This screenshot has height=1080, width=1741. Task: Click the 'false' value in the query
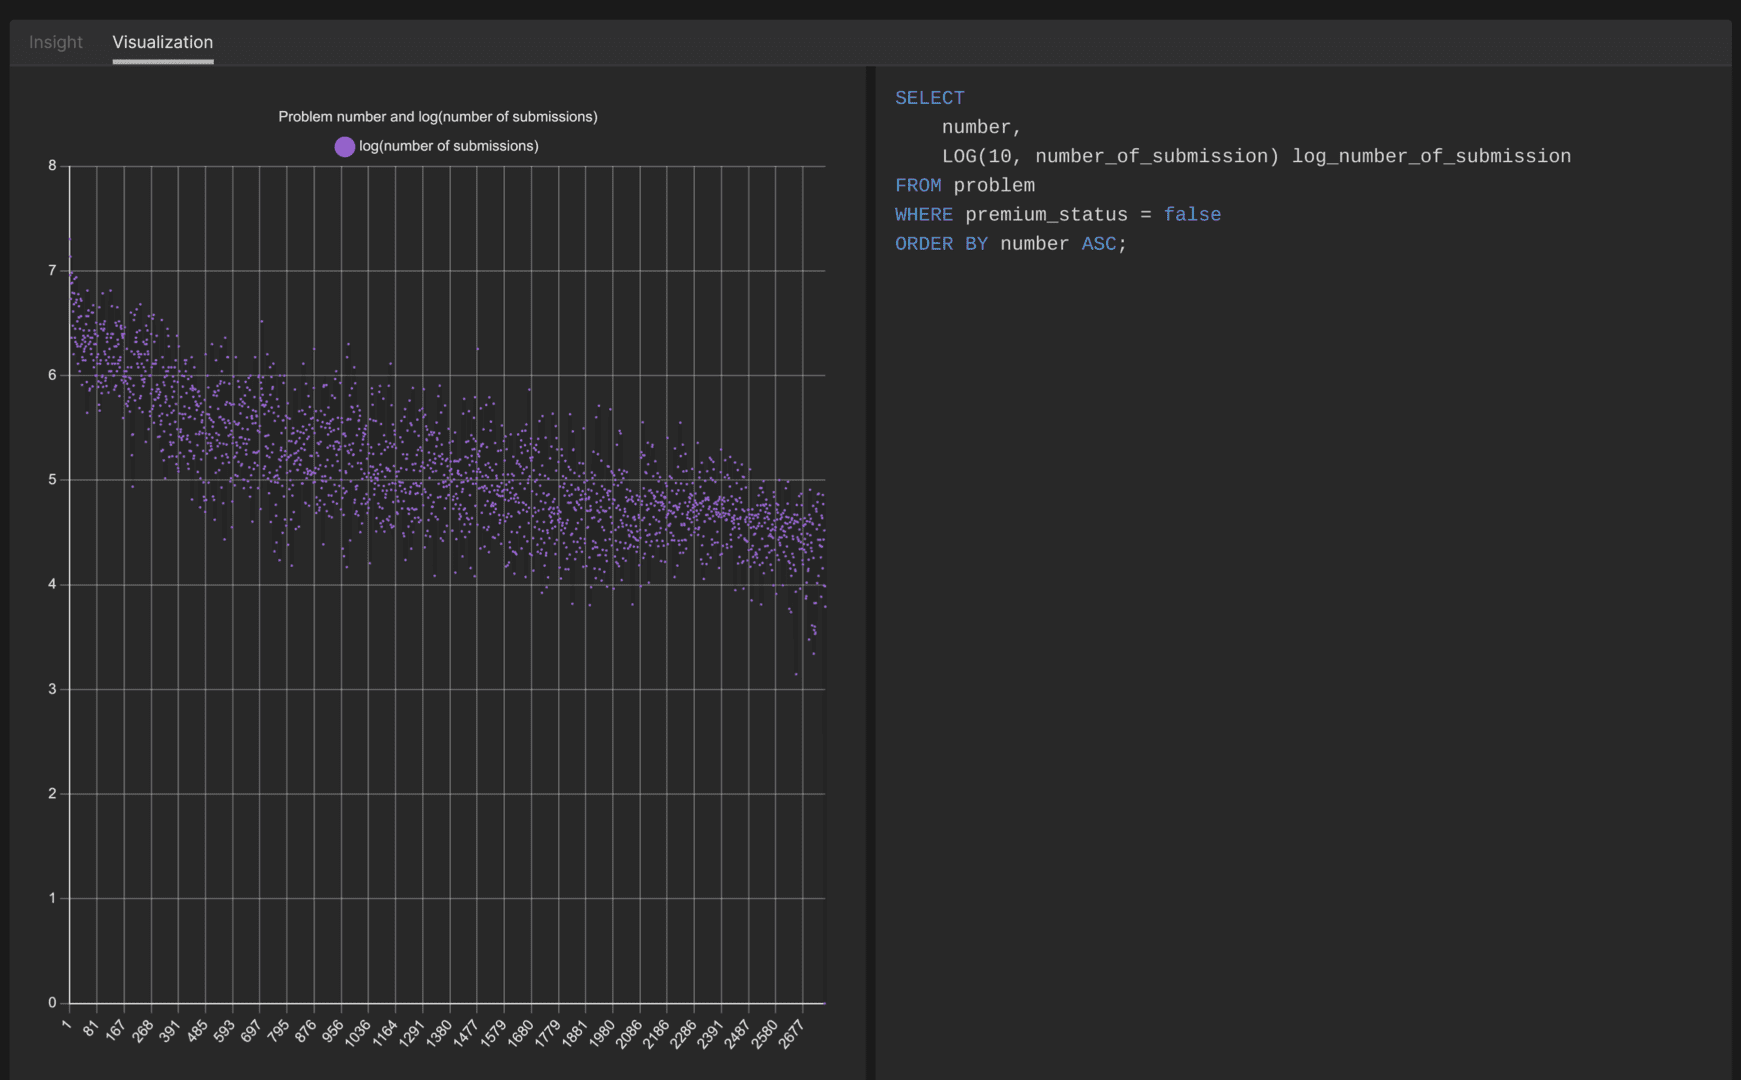(x=1192, y=214)
